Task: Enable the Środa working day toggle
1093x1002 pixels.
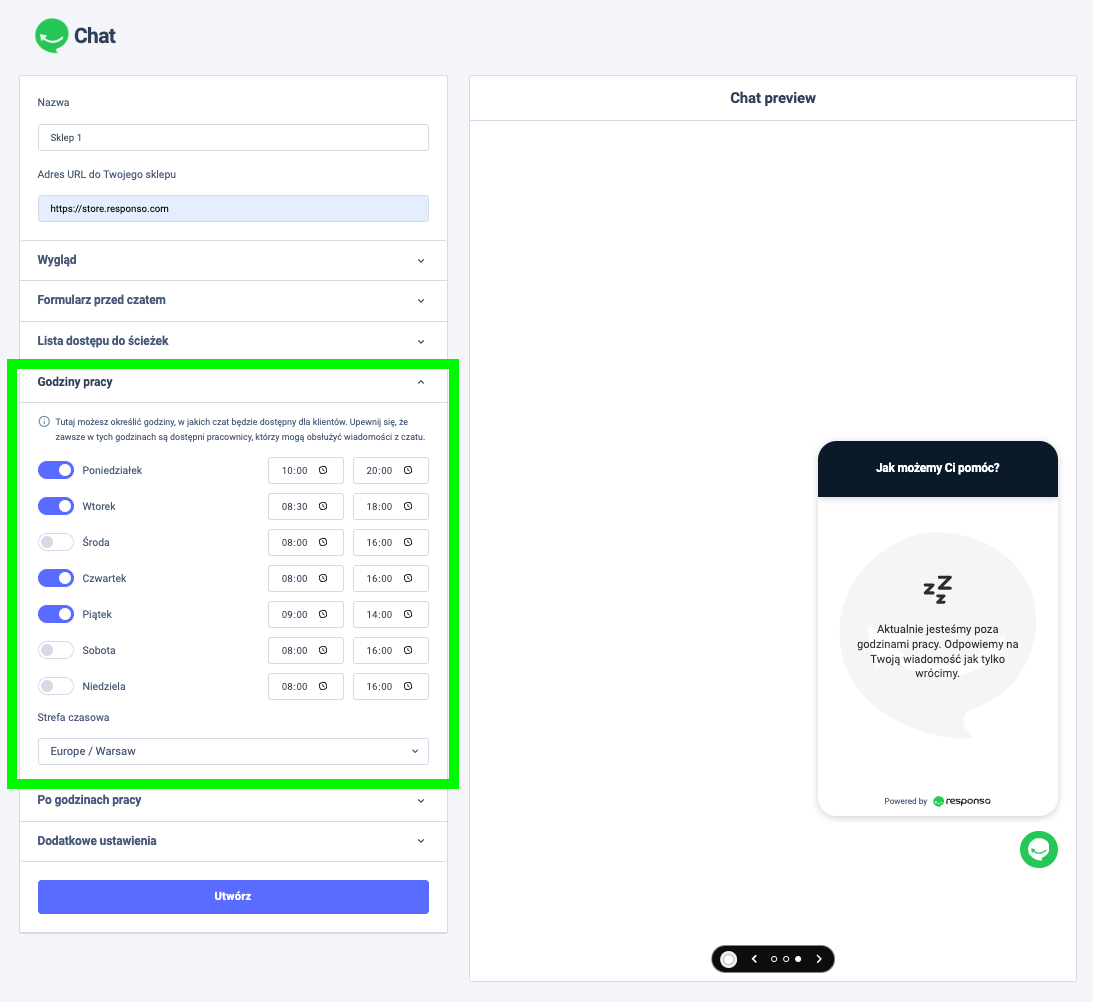Action: click(56, 542)
